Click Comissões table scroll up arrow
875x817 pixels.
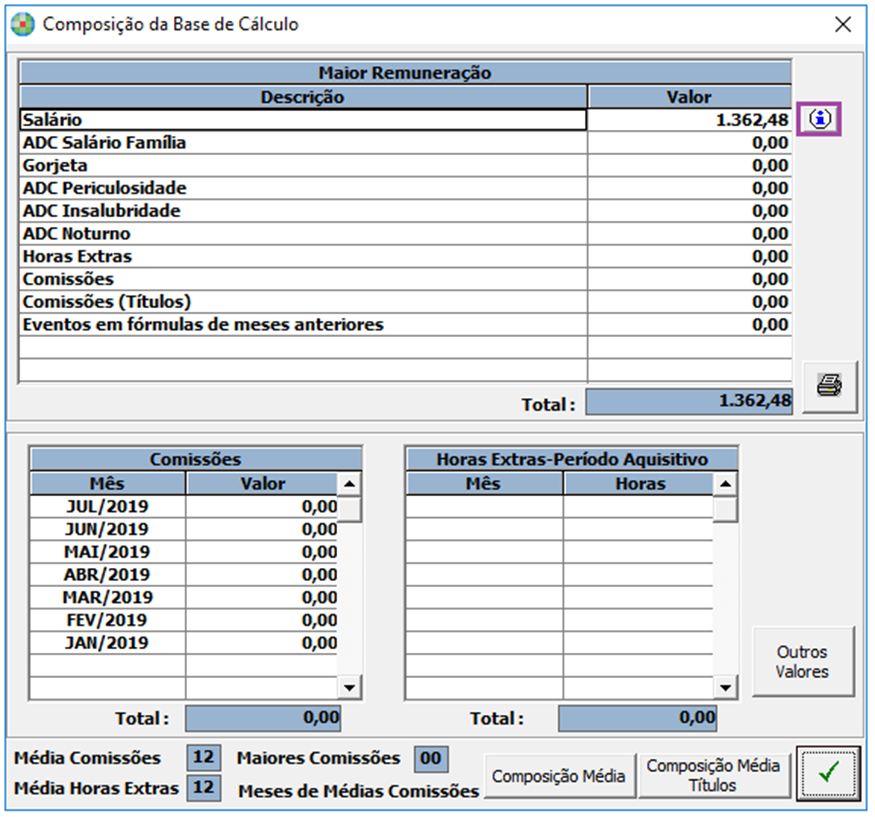[x=349, y=484]
